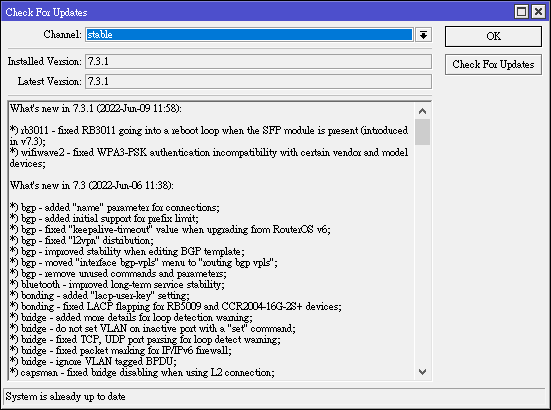Open the Channel dropdown arrow
The height and width of the screenshot is (410, 551).
(x=423, y=35)
